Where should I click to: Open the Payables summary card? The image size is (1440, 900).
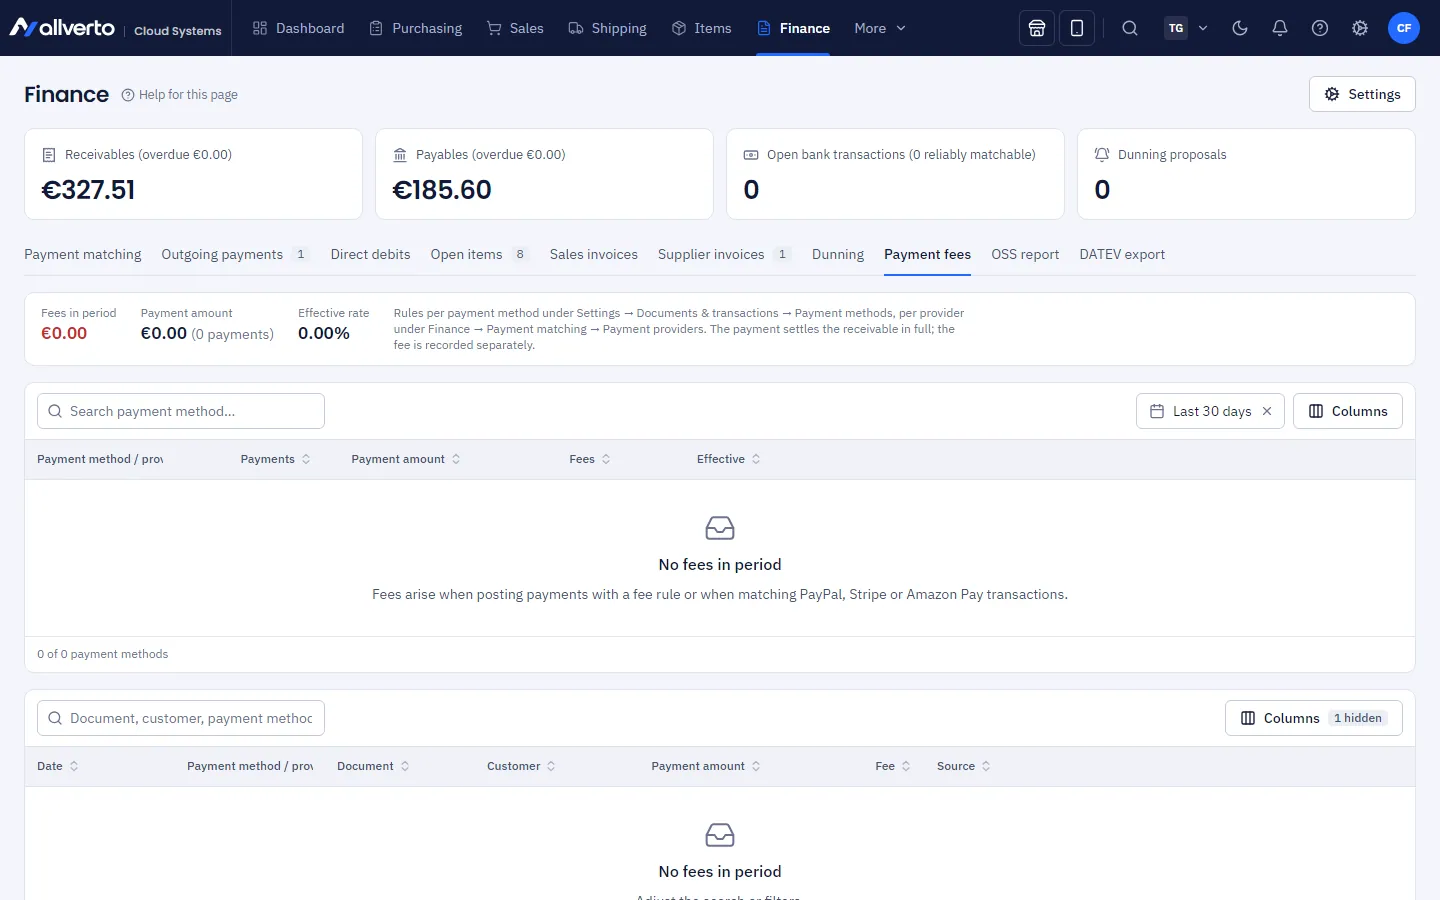tap(544, 174)
